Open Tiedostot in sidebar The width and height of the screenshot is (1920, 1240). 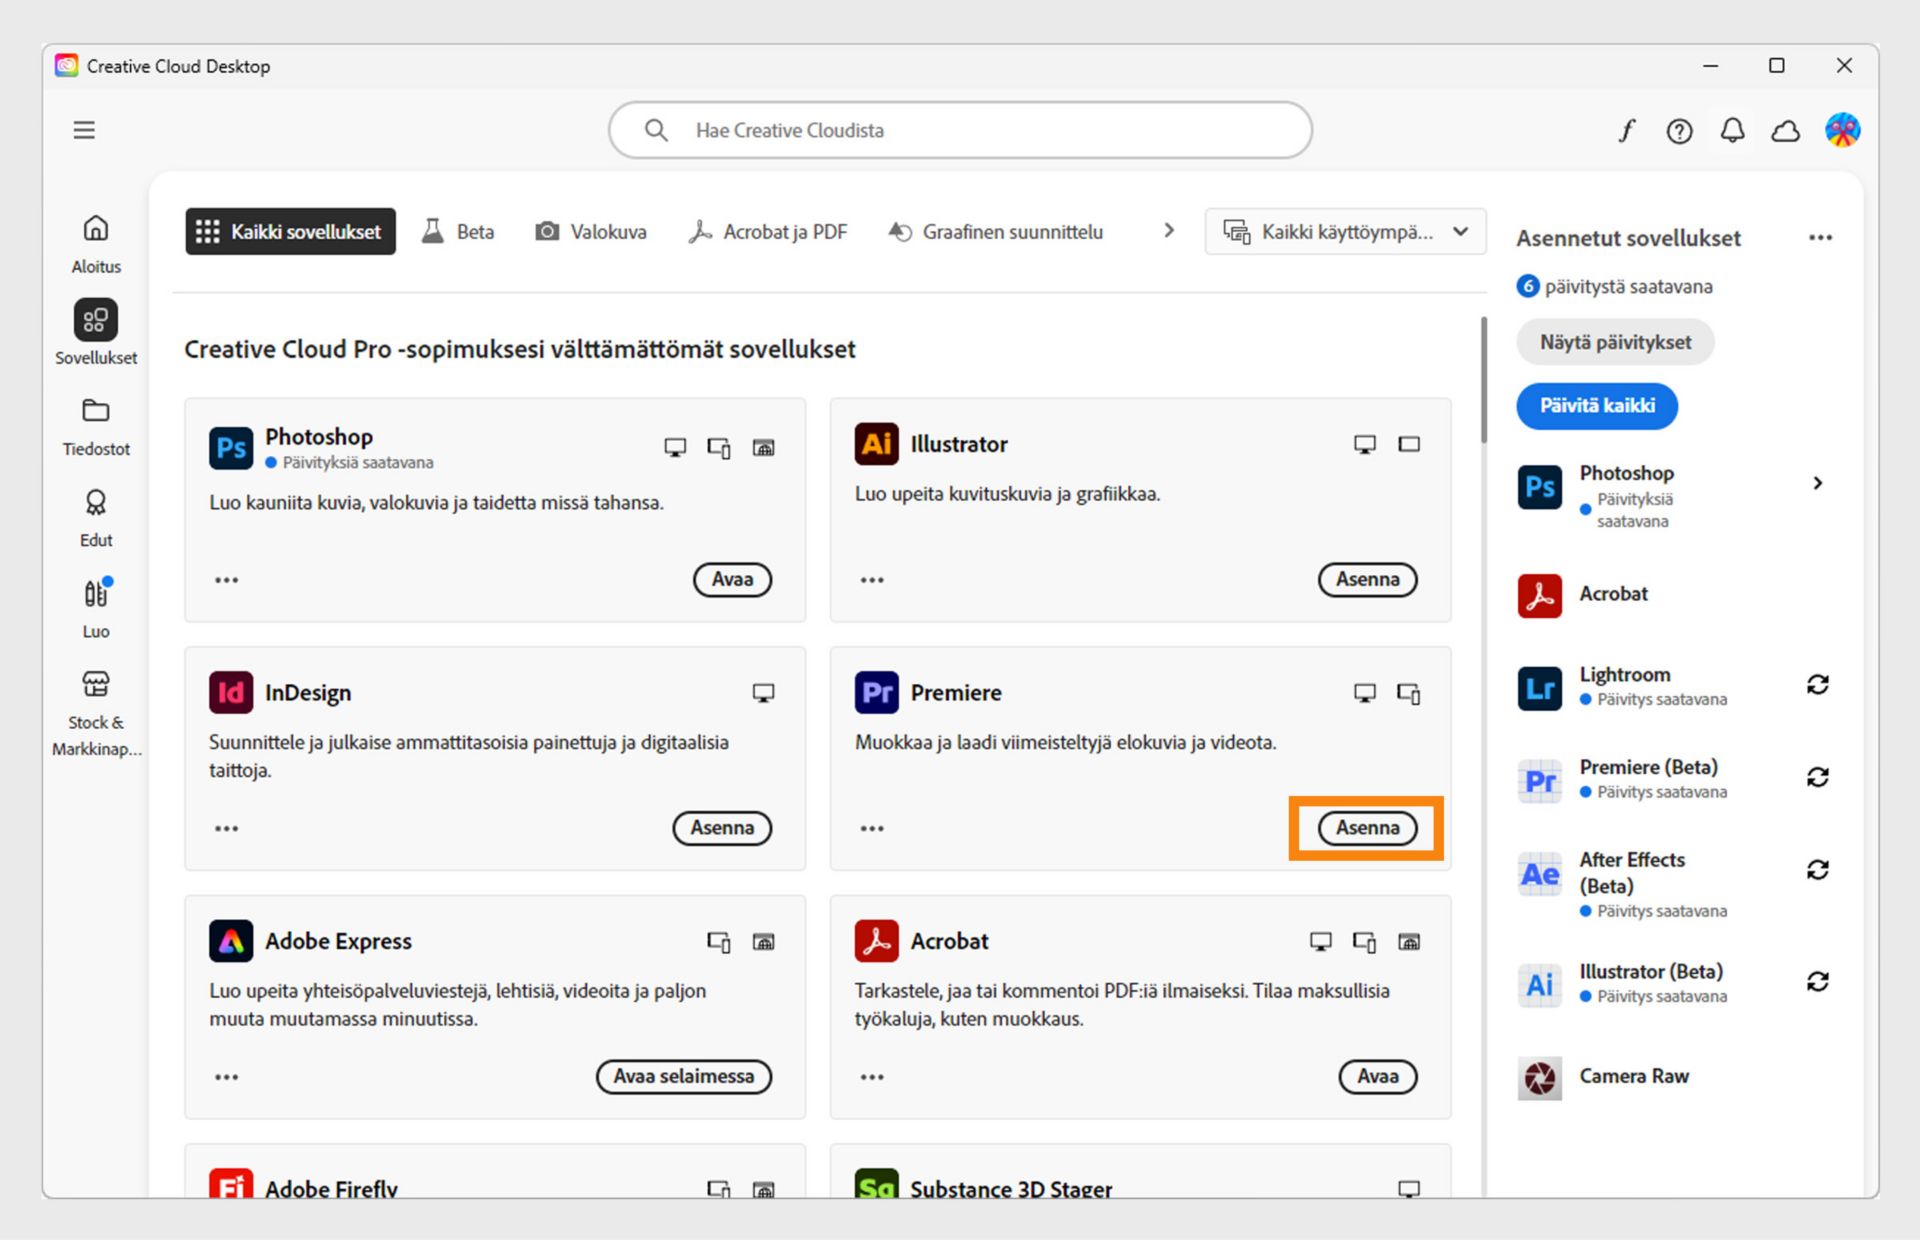coord(96,427)
